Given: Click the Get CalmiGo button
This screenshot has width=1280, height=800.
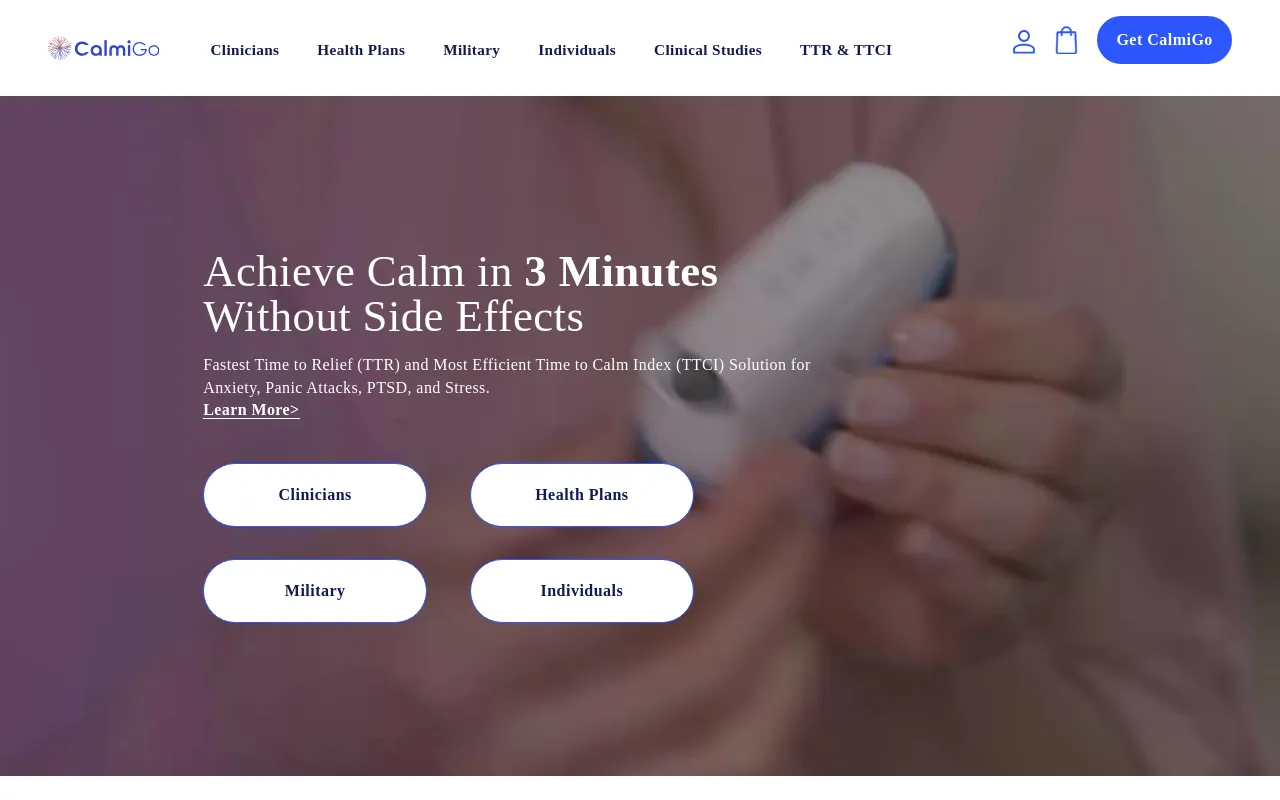Looking at the screenshot, I should click(x=1164, y=40).
